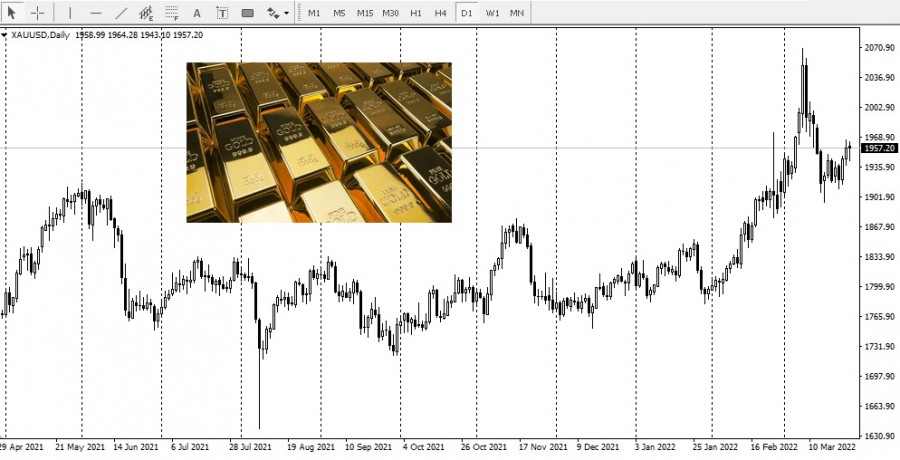Switch to M1 timeframe
900x460 pixels.
pos(314,13)
